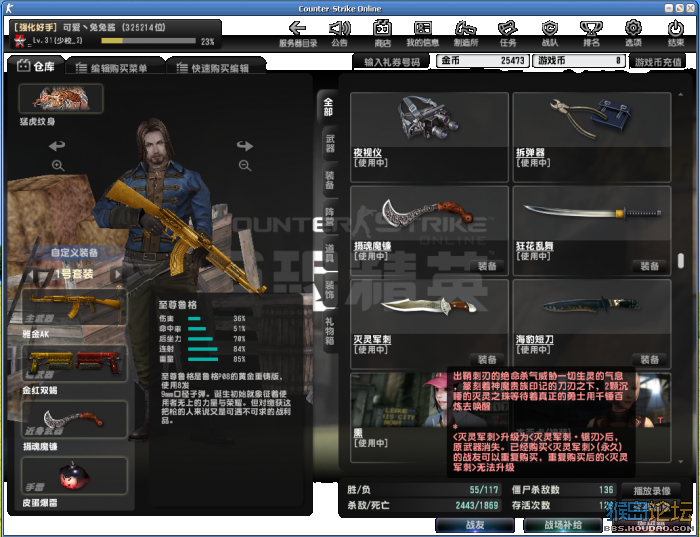This screenshot has width=700, height=537.
Task: Select the 装饰 category tab
Action: click(x=330, y=290)
